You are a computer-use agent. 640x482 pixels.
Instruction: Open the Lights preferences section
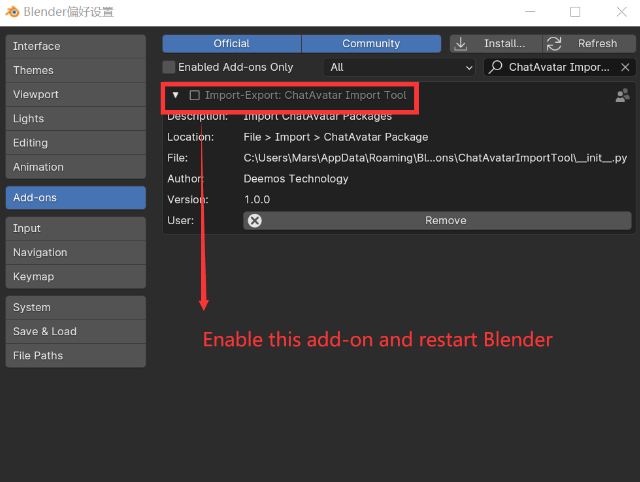tap(76, 119)
